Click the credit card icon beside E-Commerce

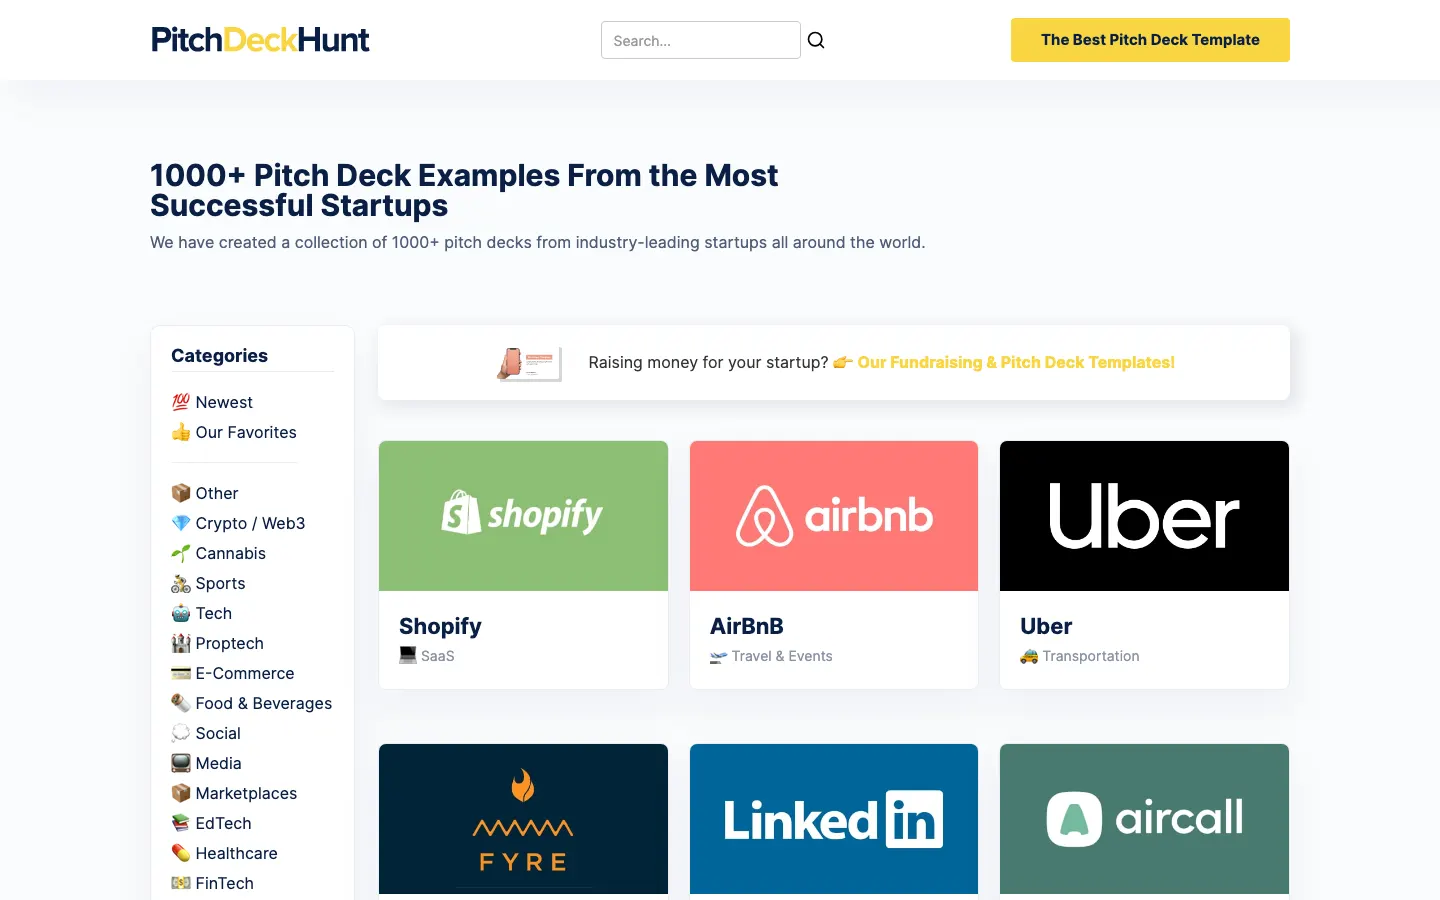click(x=180, y=673)
